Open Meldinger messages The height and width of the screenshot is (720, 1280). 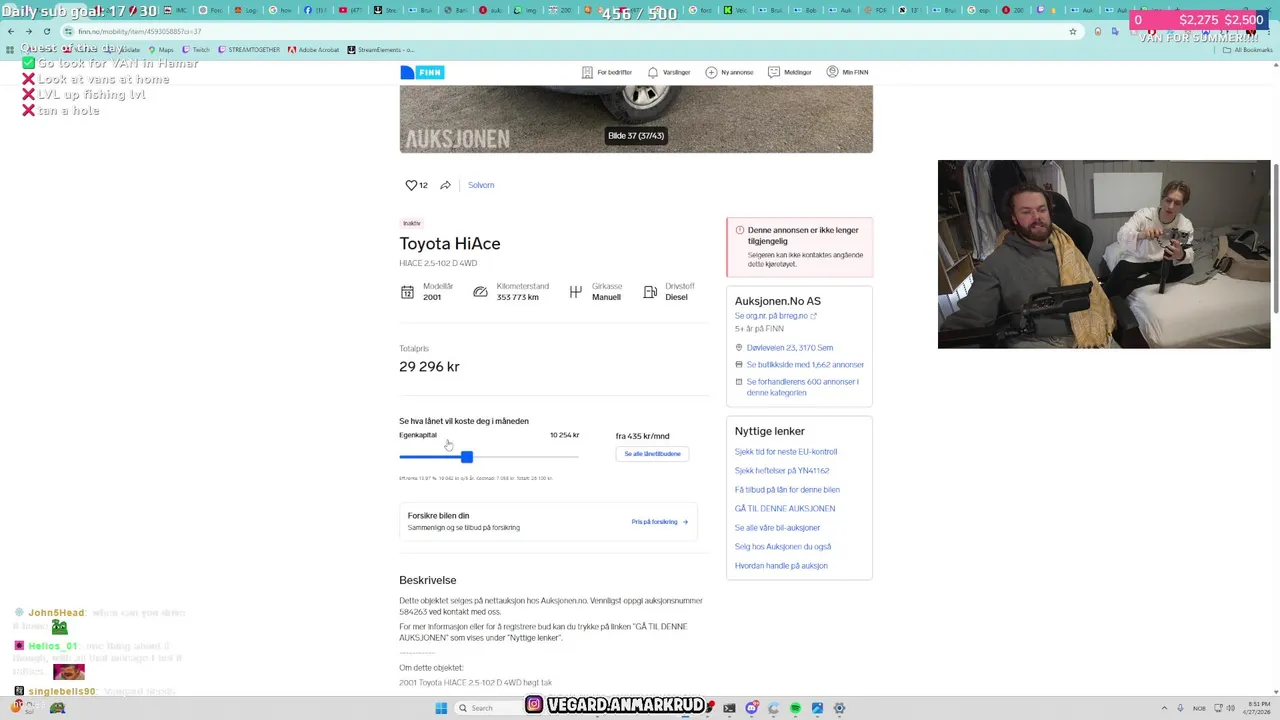coord(790,72)
